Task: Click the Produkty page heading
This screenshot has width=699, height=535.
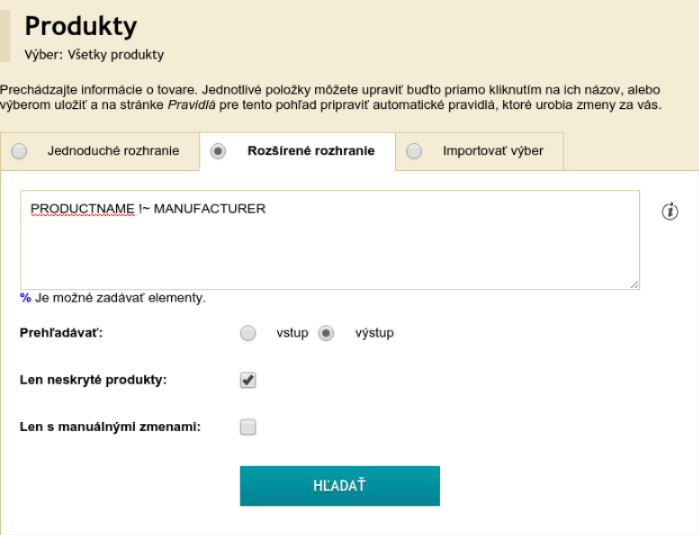Action: tap(80, 26)
